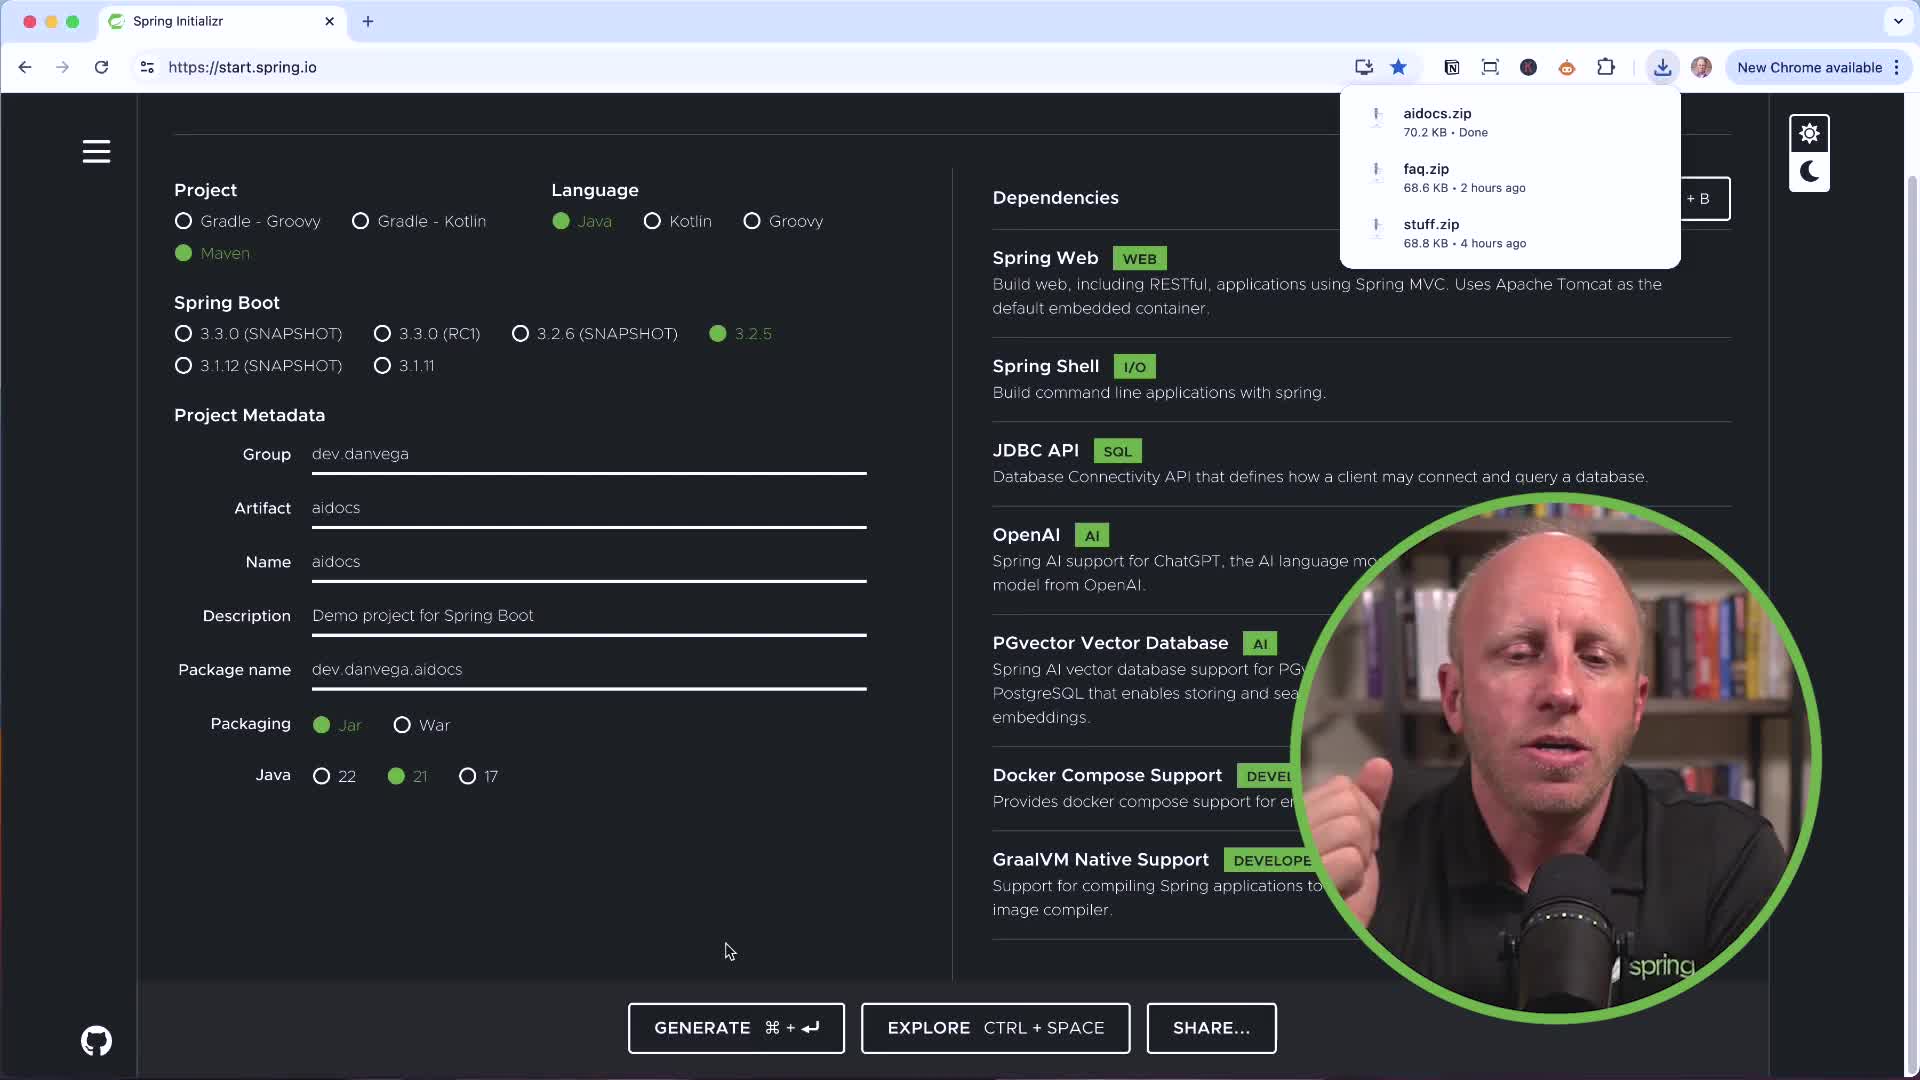Click the Spring Web dependency entry
The image size is (1920, 1080).
[1361, 283]
